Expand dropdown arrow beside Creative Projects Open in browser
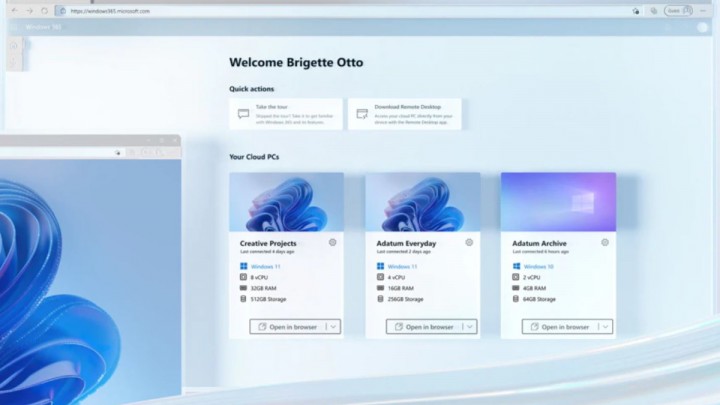The image size is (720, 405). [333, 327]
